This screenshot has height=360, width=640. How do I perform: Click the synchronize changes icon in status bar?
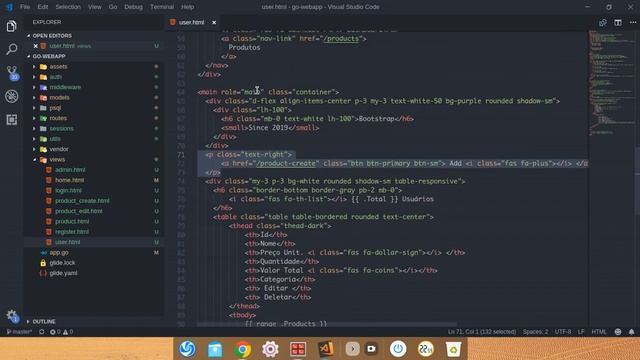pyautogui.click(x=42, y=332)
